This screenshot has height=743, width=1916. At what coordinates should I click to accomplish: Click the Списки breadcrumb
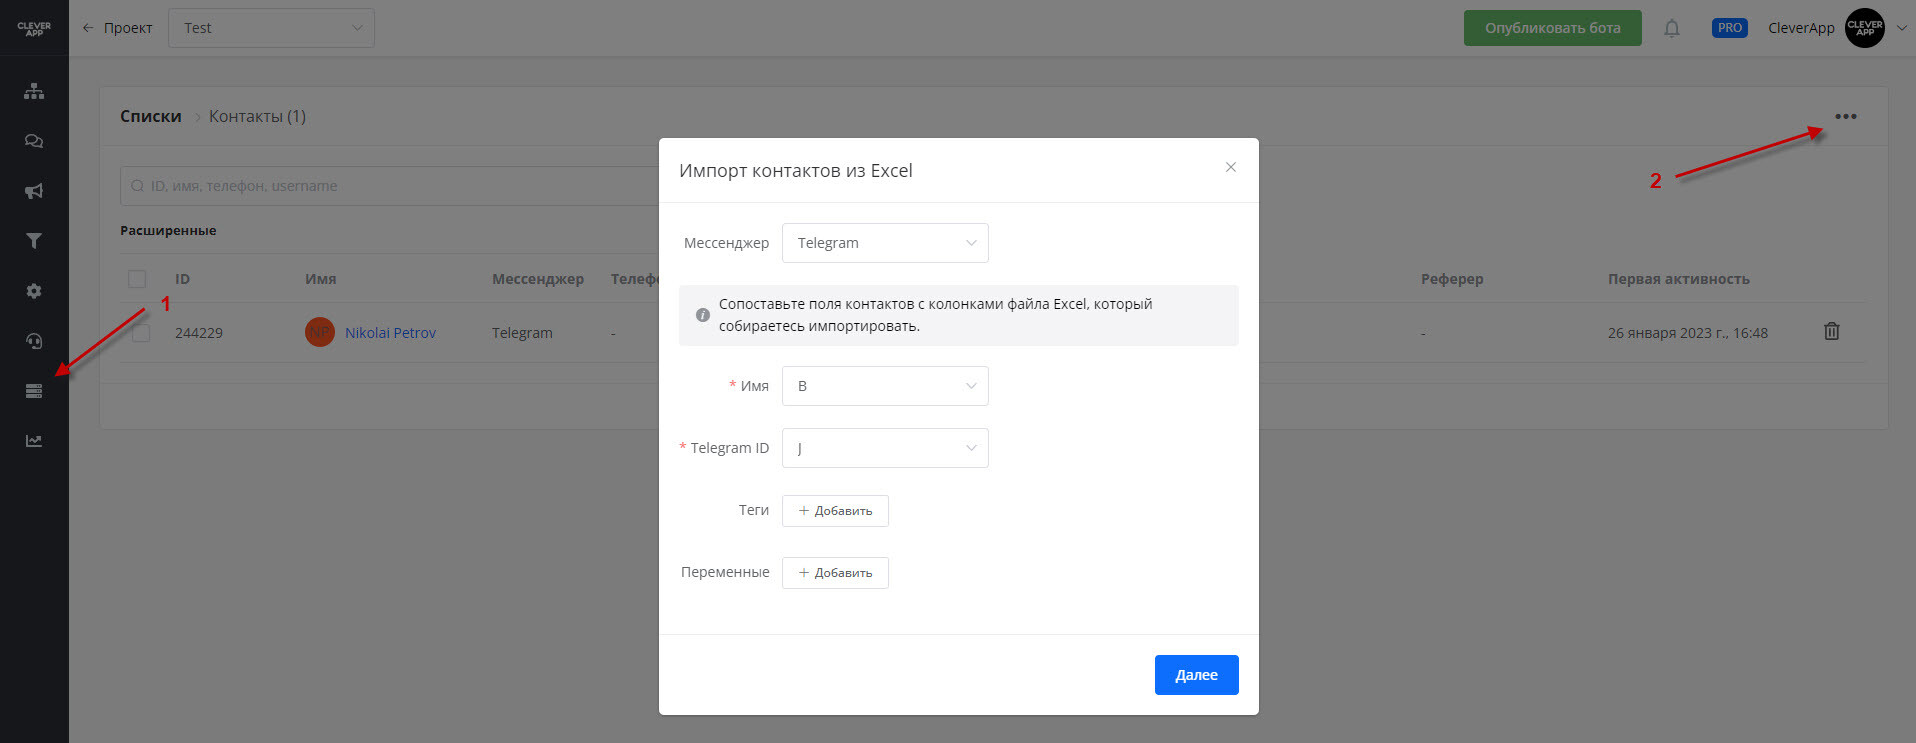[x=151, y=116]
